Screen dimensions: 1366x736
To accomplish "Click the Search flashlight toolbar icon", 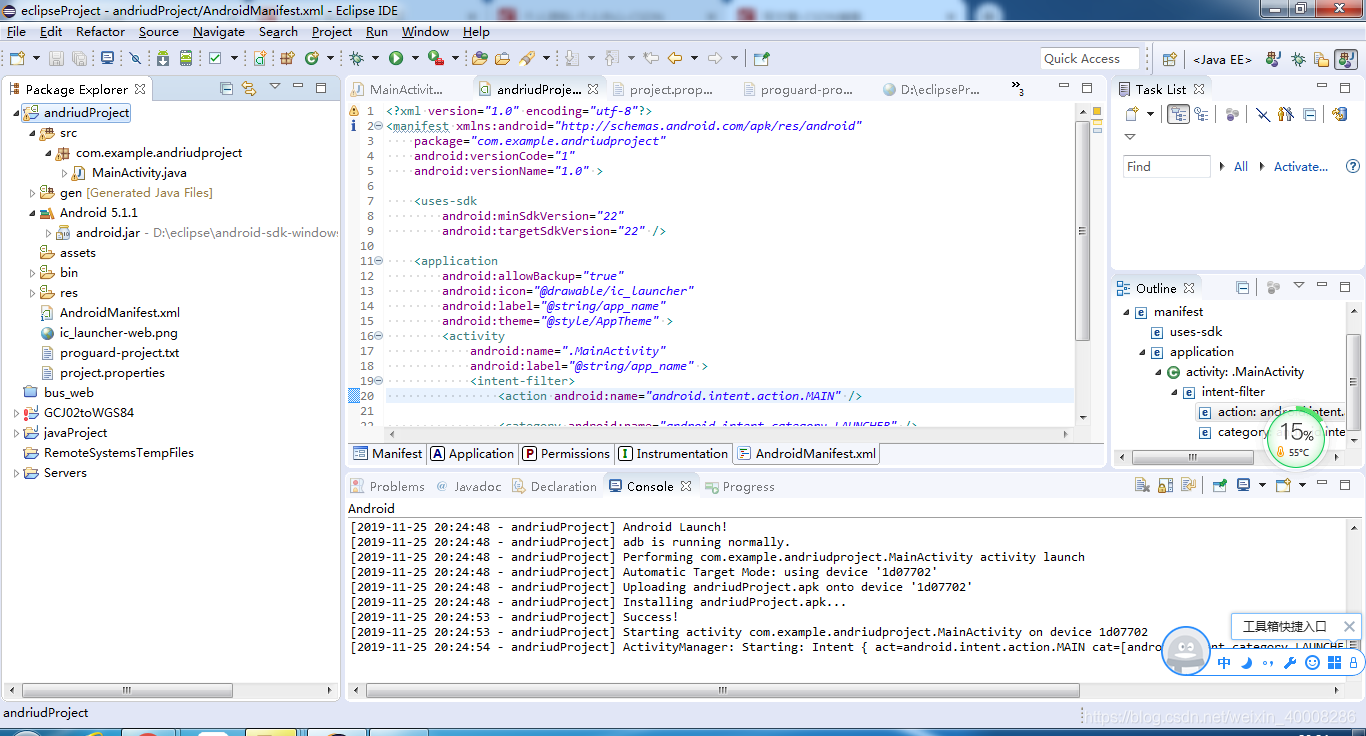I will [x=528, y=59].
